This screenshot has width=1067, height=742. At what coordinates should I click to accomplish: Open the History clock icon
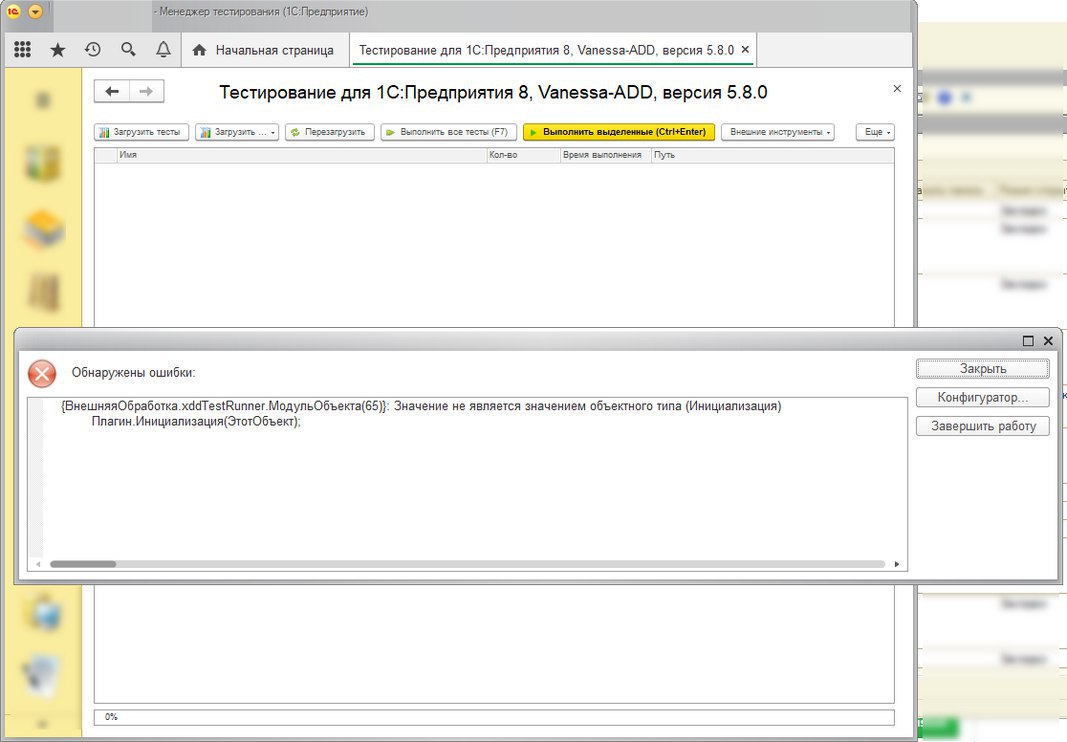pos(93,50)
